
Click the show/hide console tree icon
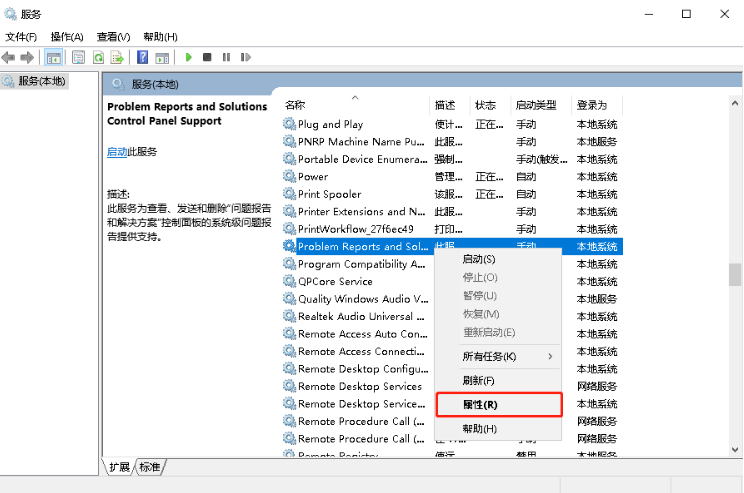pos(53,57)
